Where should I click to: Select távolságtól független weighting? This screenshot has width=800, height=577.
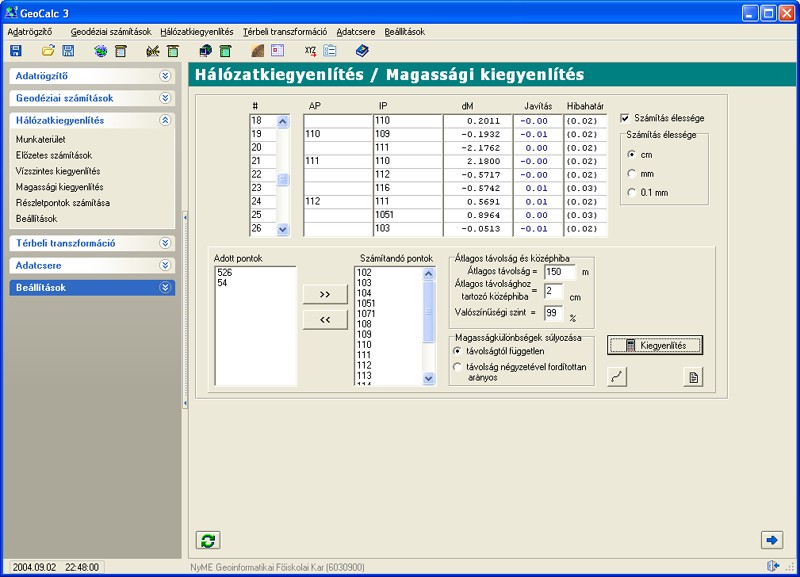tap(457, 351)
